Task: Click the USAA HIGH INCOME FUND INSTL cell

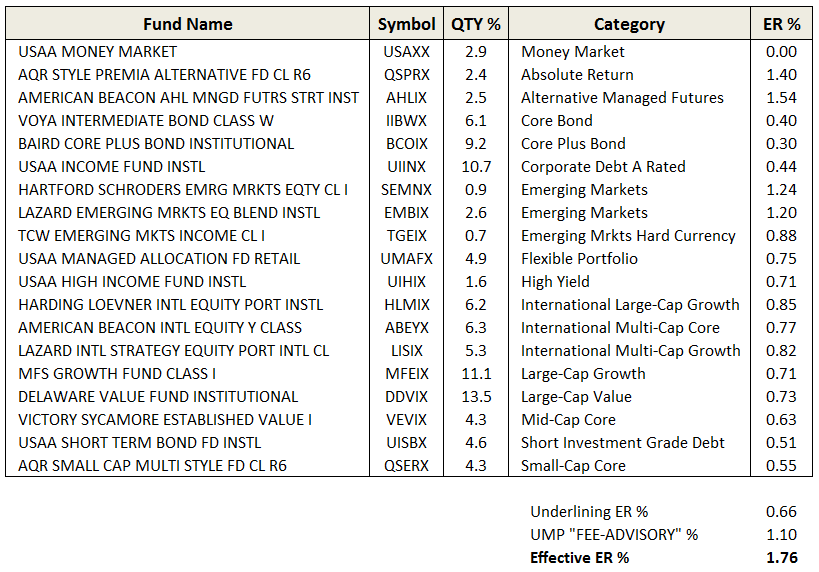Action: (132, 282)
